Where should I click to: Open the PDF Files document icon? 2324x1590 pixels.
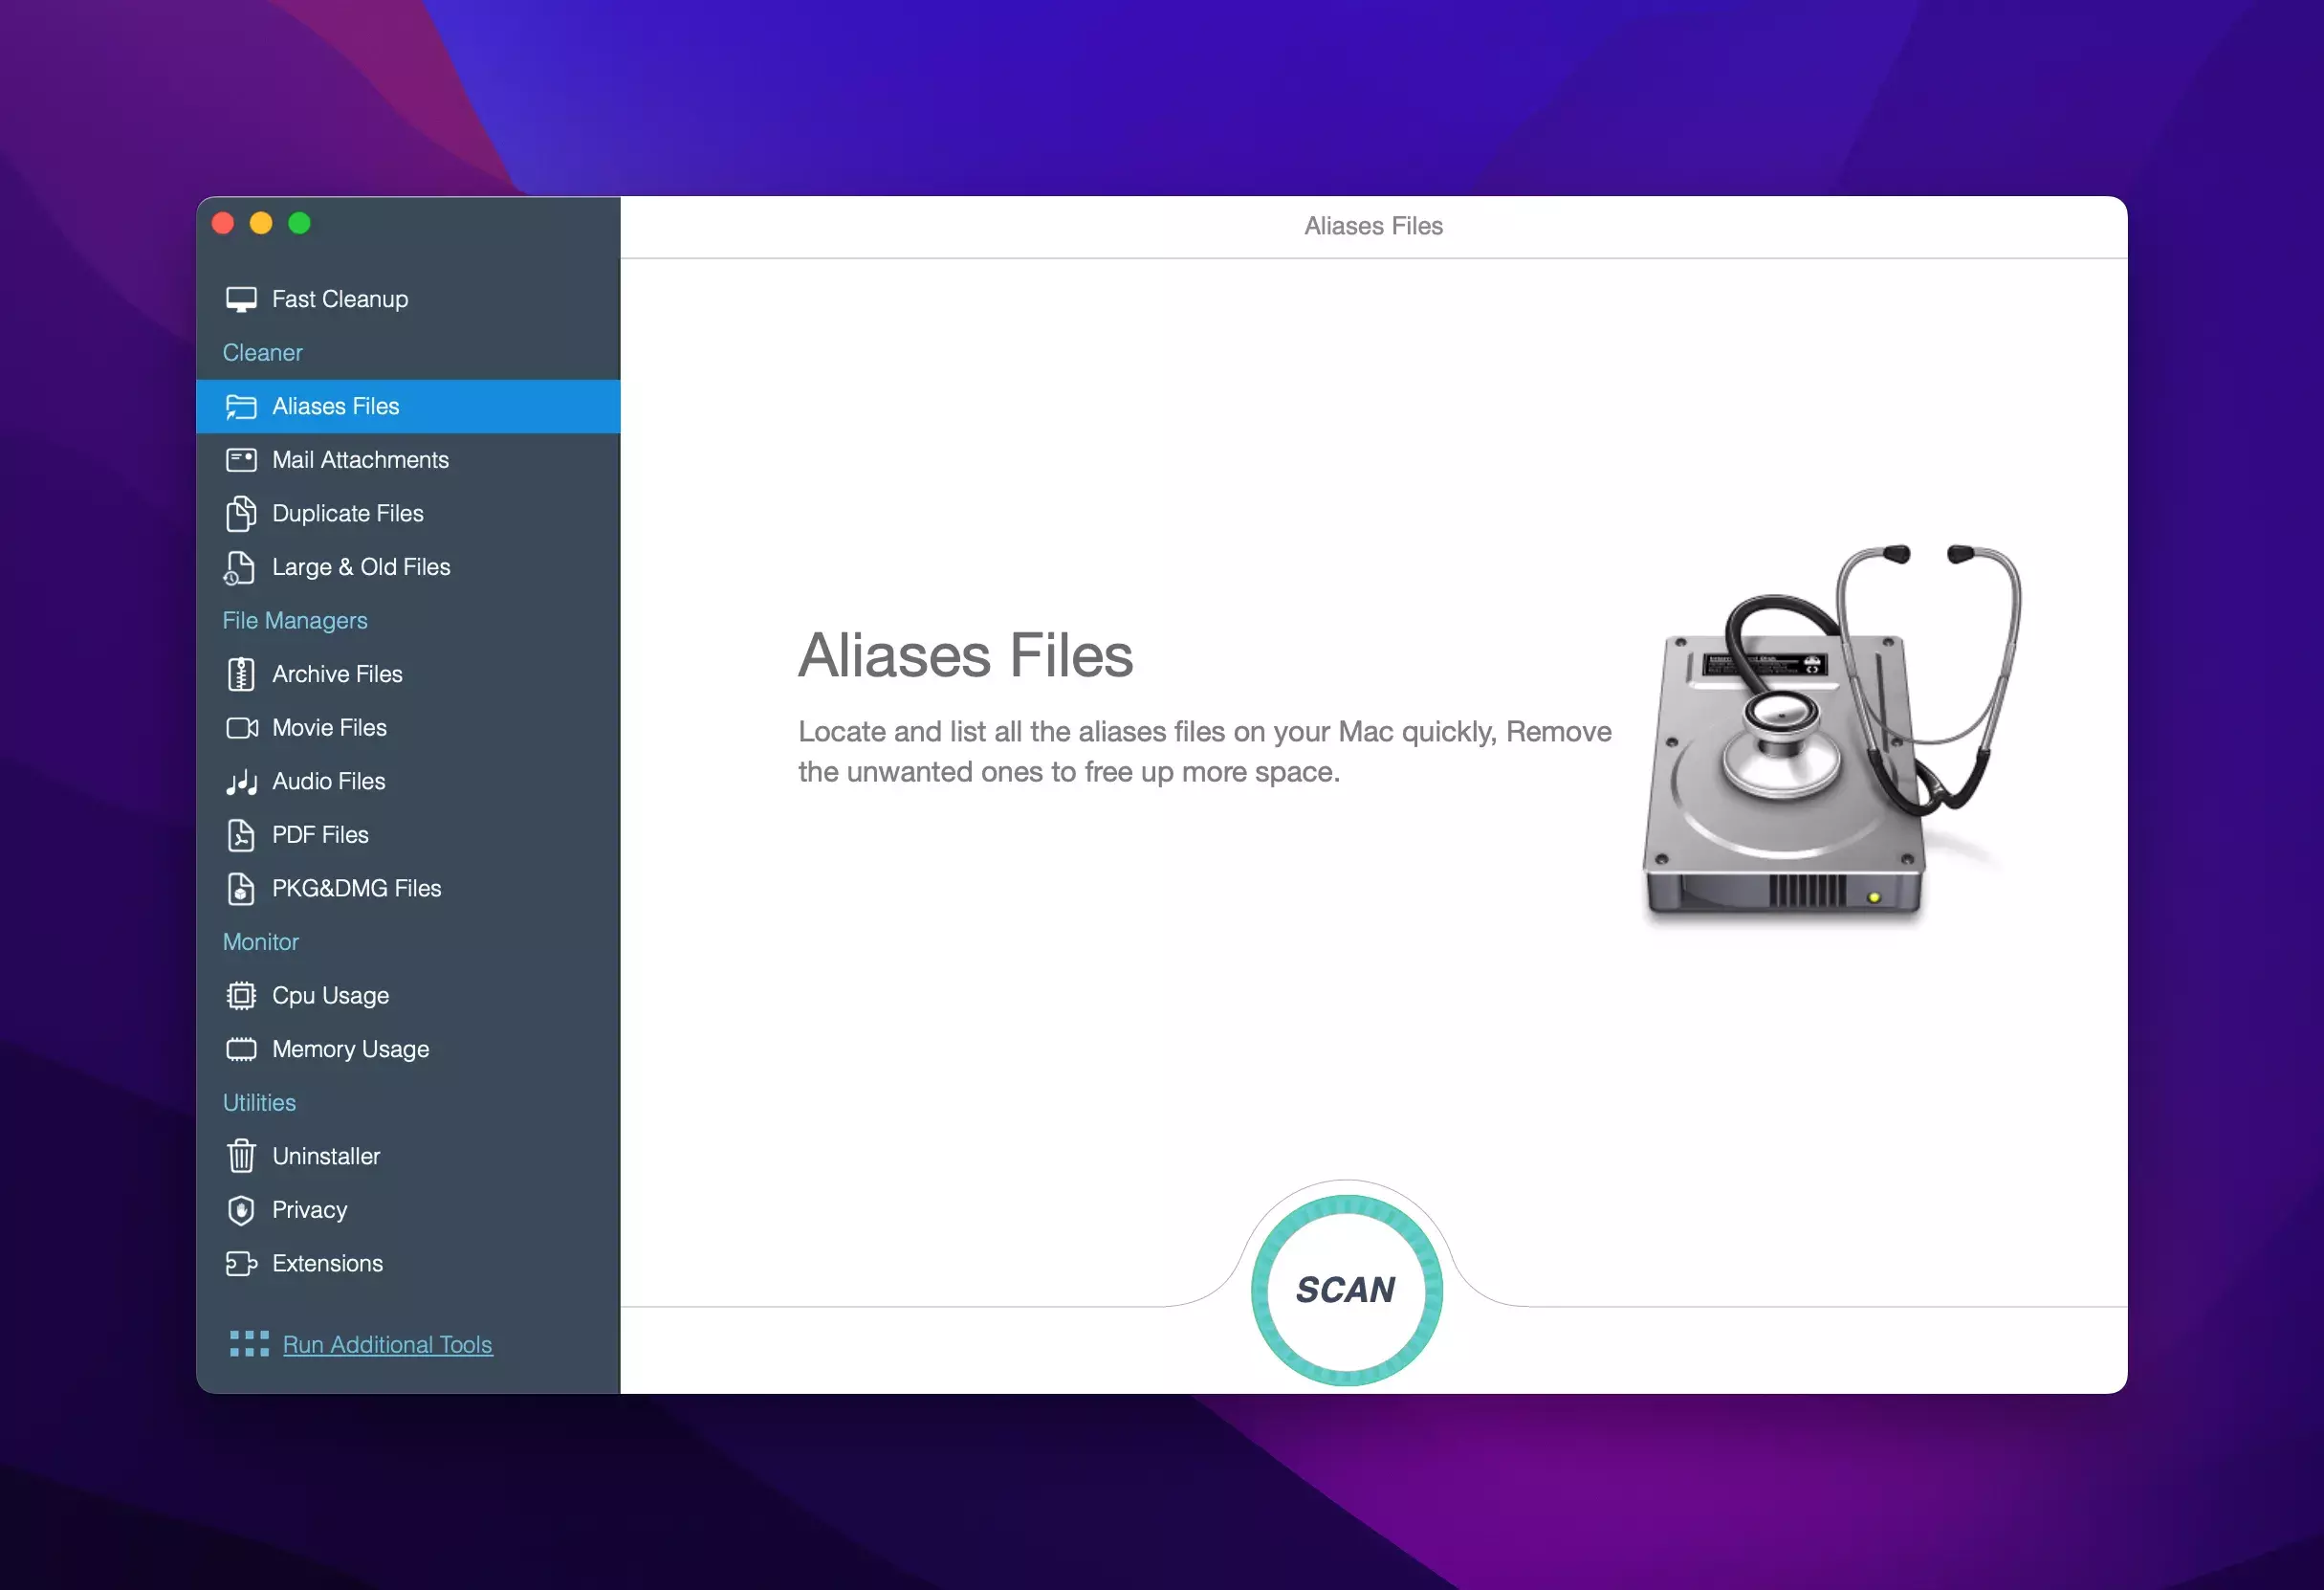[241, 835]
